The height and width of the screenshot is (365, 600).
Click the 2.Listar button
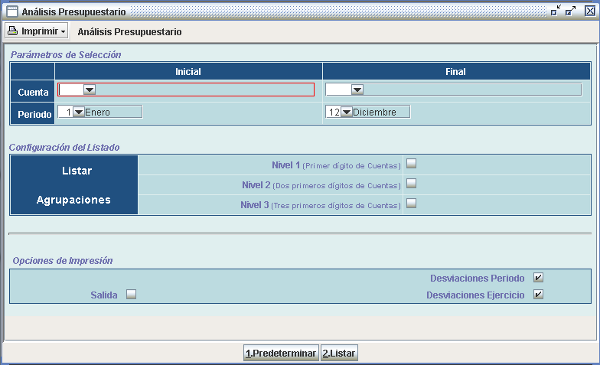click(339, 353)
